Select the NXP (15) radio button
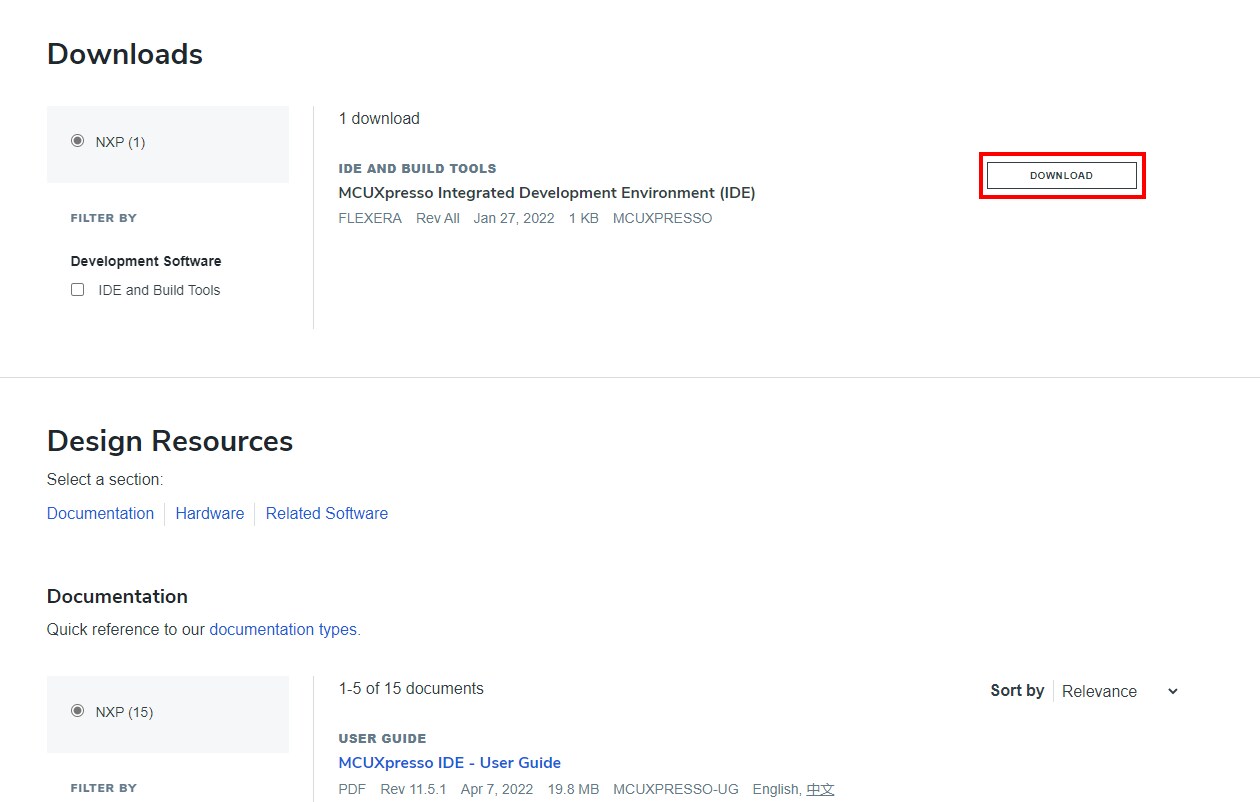Screen dimensions: 1260x802 77,711
